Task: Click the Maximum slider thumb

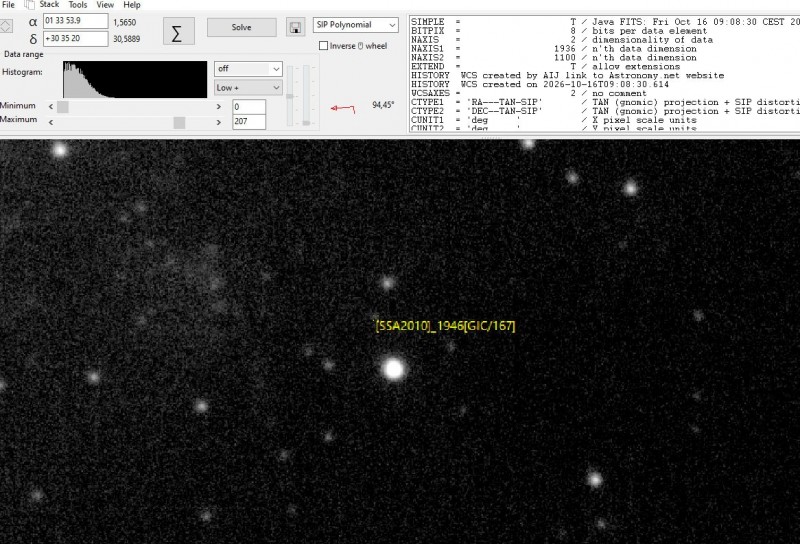Action: (179, 122)
